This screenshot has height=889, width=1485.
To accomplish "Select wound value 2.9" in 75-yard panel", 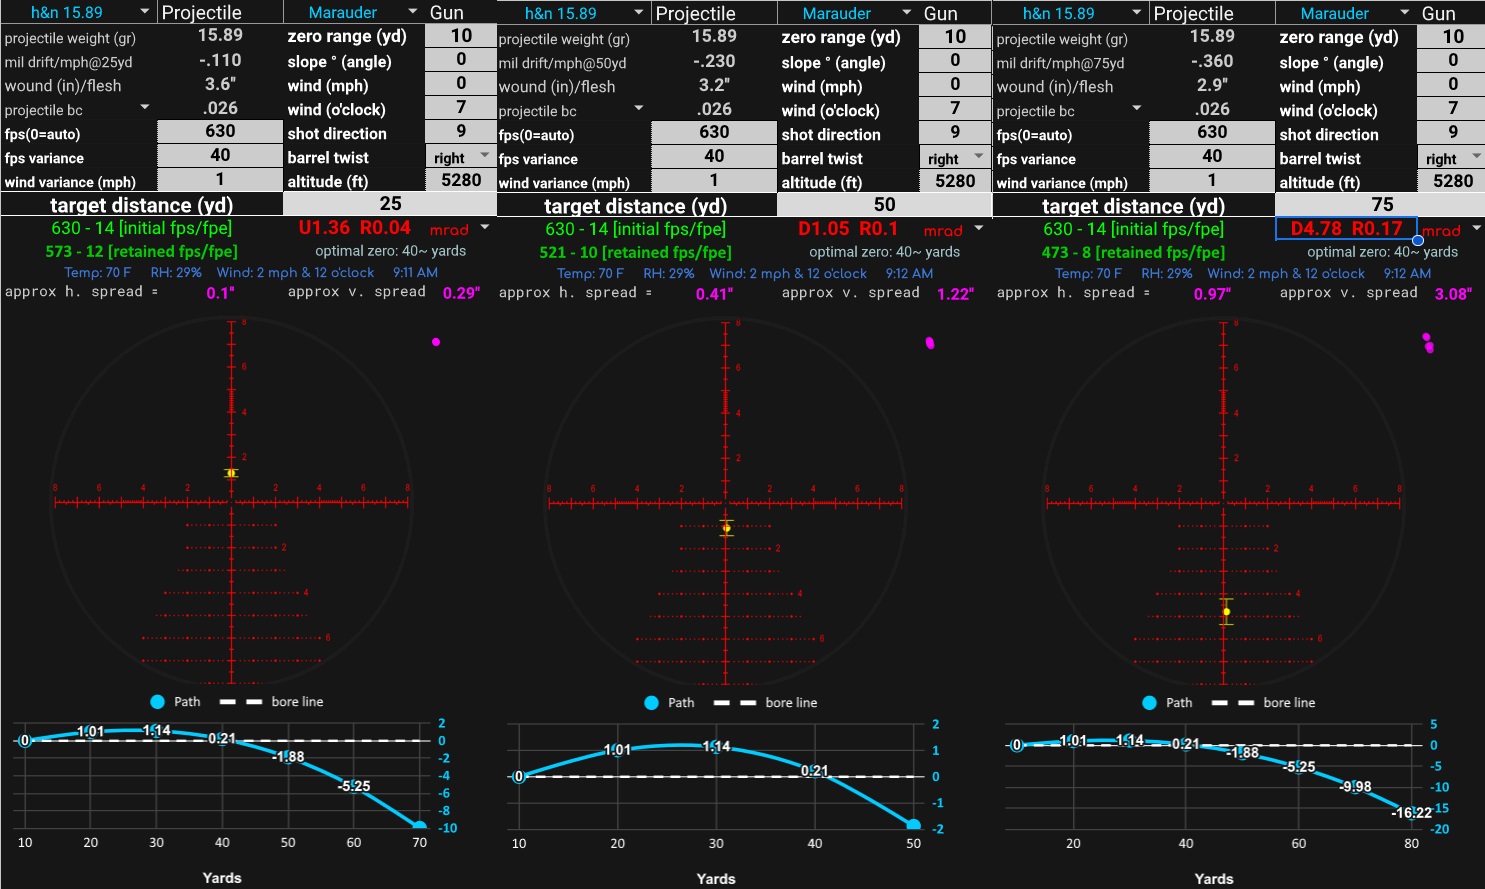I will [x=1212, y=85].
